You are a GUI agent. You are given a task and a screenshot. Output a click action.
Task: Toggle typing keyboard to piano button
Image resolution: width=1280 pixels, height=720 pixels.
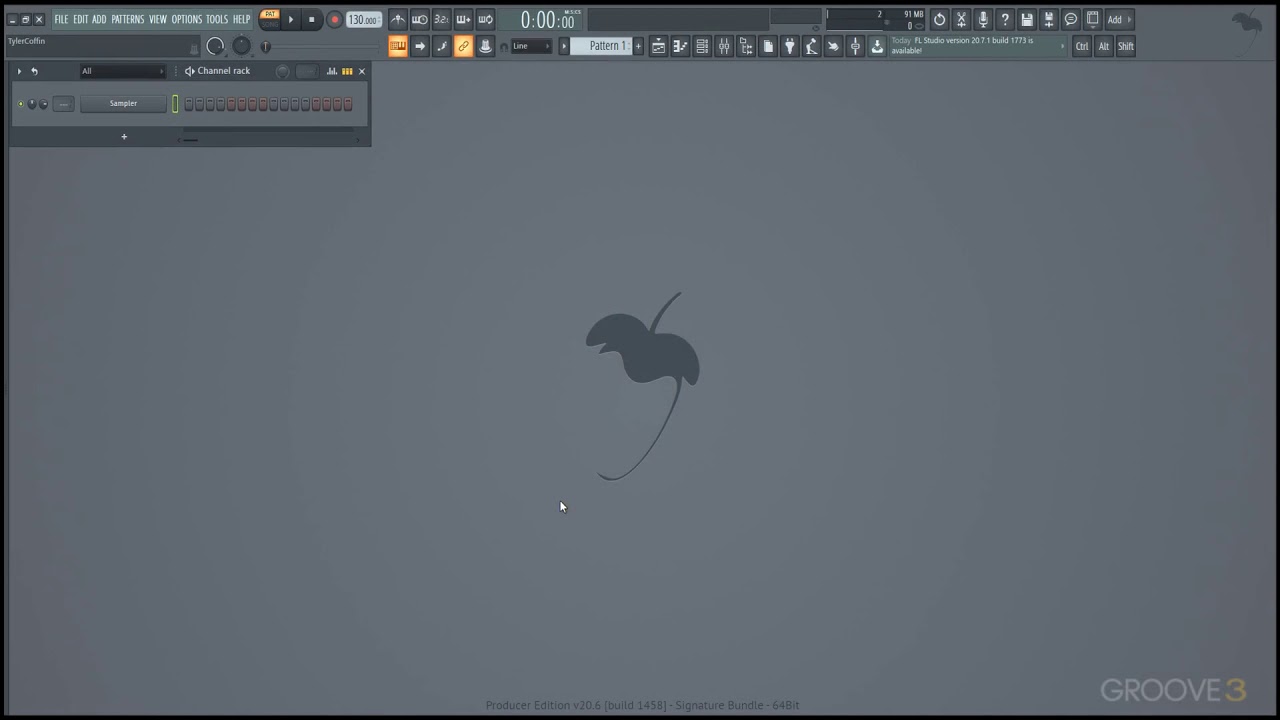[x=398, y=46]
